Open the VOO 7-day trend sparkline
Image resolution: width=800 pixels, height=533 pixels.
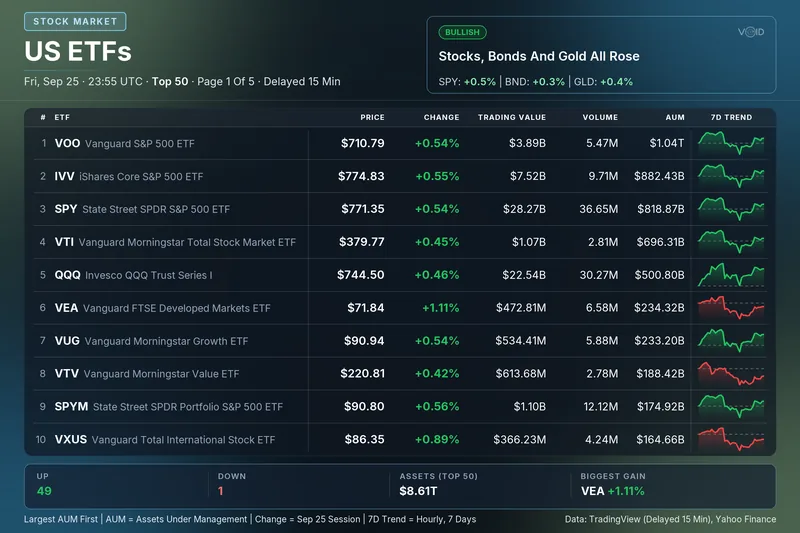(731, 143)
